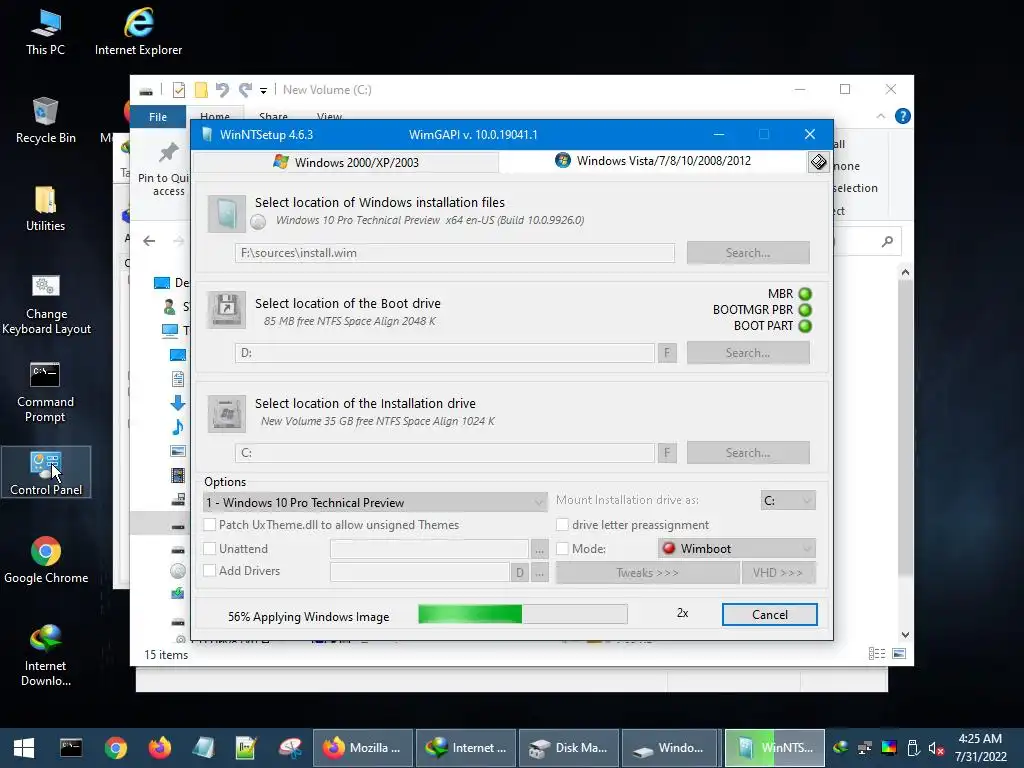Click the taskbar clock 4:25 AM

point(980,739)
